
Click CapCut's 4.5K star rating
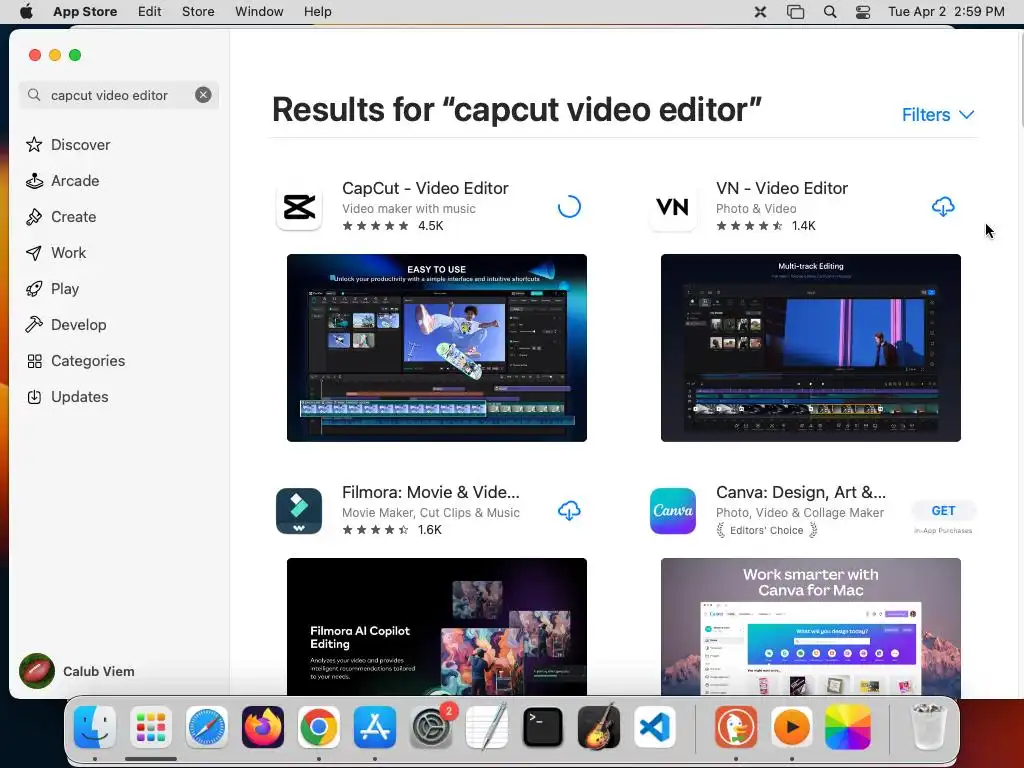(x=392, y=226)
